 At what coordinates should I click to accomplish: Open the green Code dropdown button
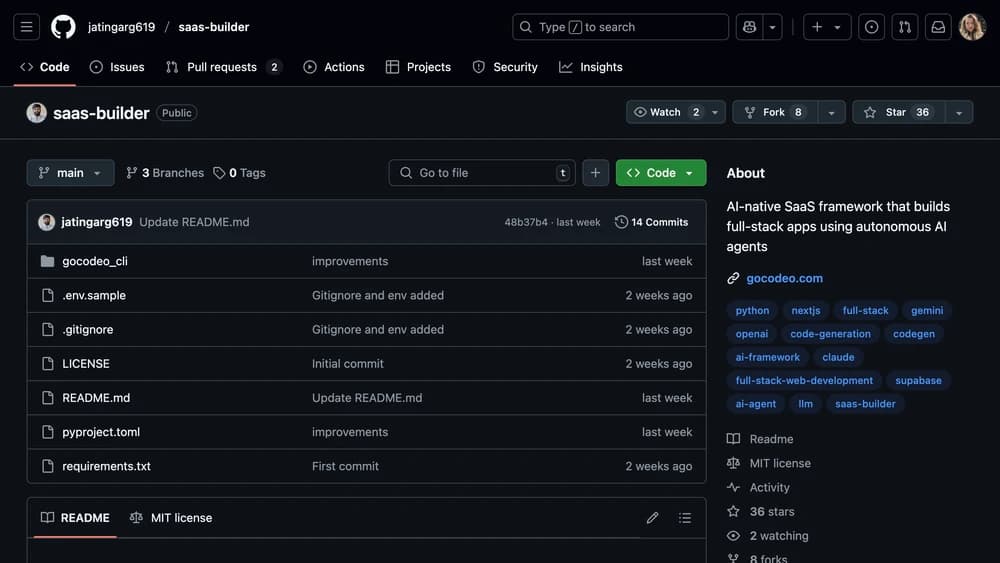(x=661, y=173)
